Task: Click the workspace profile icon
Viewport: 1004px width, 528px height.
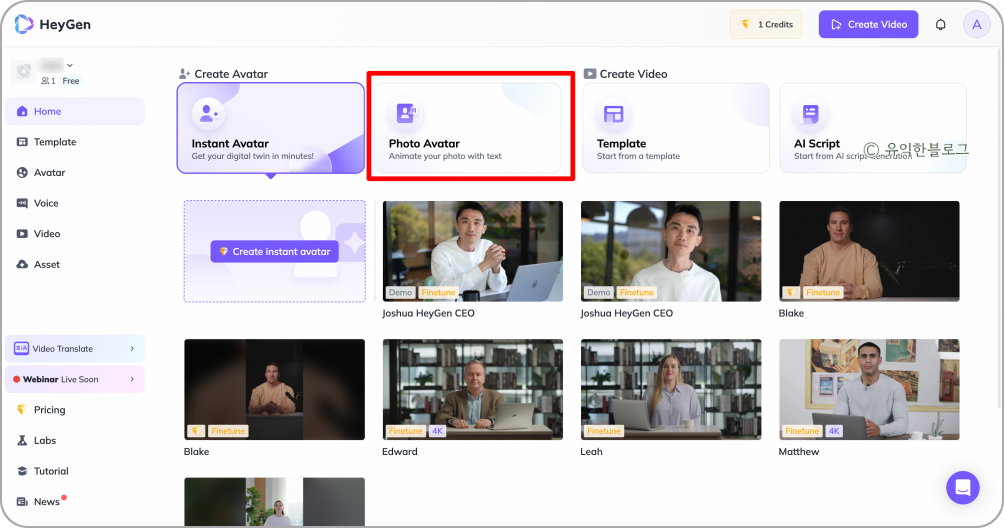Action: coord(23,72)
